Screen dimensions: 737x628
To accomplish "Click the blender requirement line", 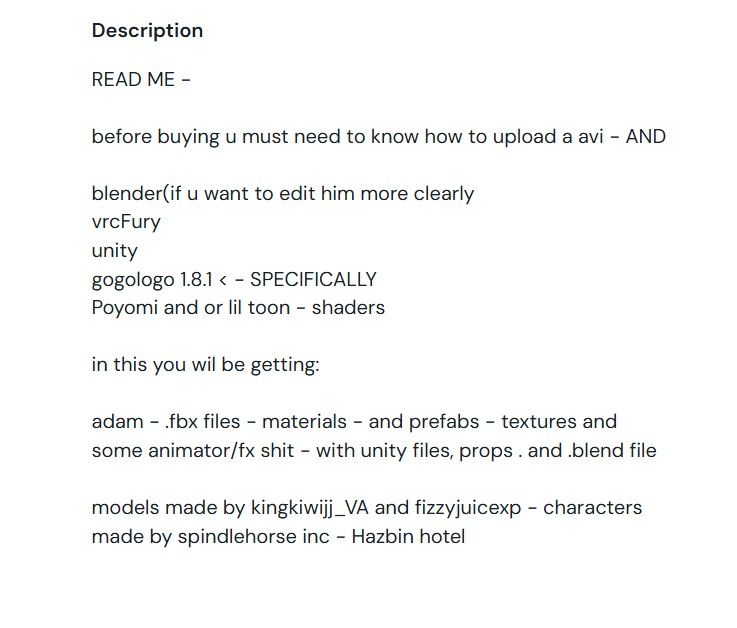I will (282, 194).
